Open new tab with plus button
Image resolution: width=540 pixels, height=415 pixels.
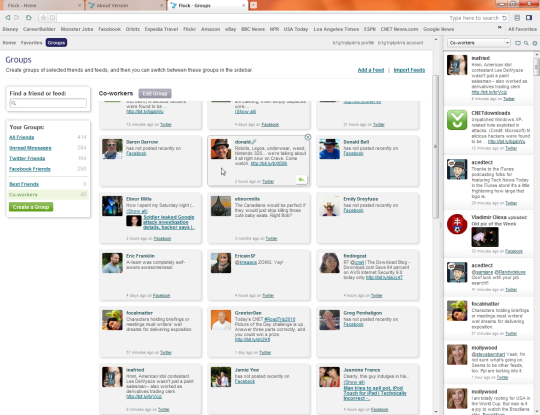[x=253, y=5]
